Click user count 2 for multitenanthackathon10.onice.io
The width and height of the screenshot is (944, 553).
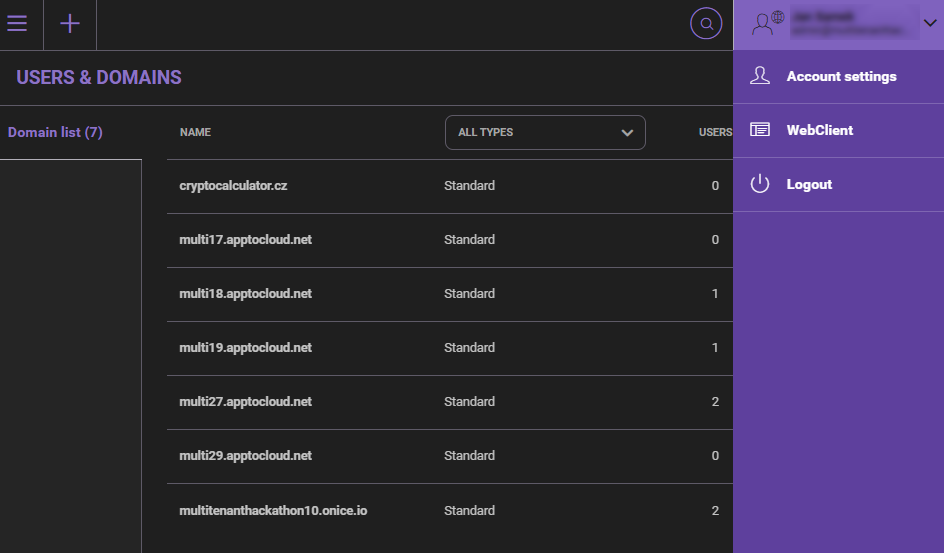click(x=715, y=510)
